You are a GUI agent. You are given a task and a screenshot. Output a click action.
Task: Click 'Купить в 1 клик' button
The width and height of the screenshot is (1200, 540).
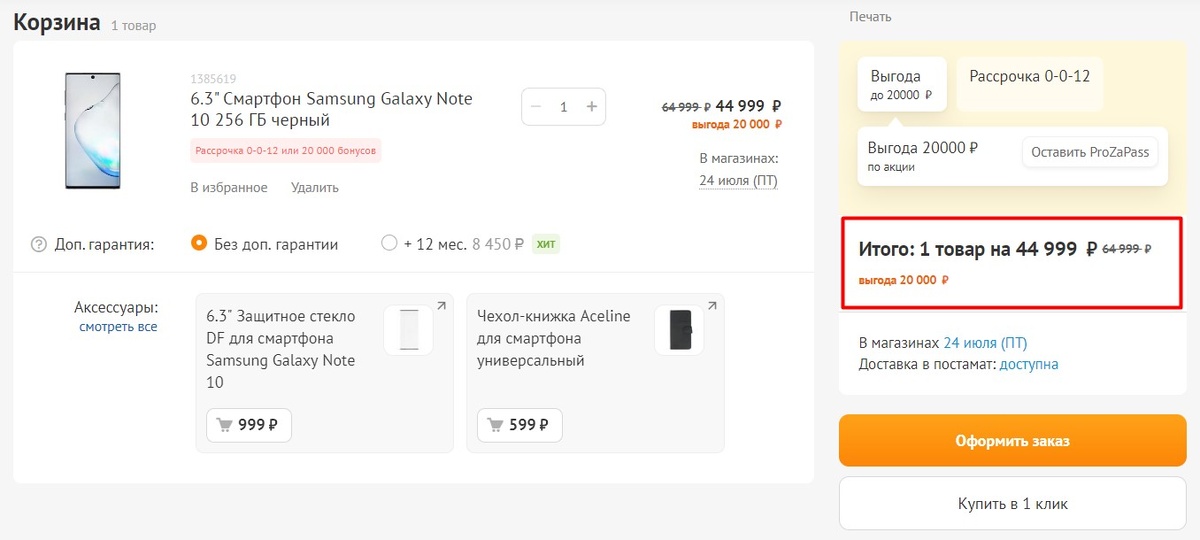click(x=1012, y=503)
